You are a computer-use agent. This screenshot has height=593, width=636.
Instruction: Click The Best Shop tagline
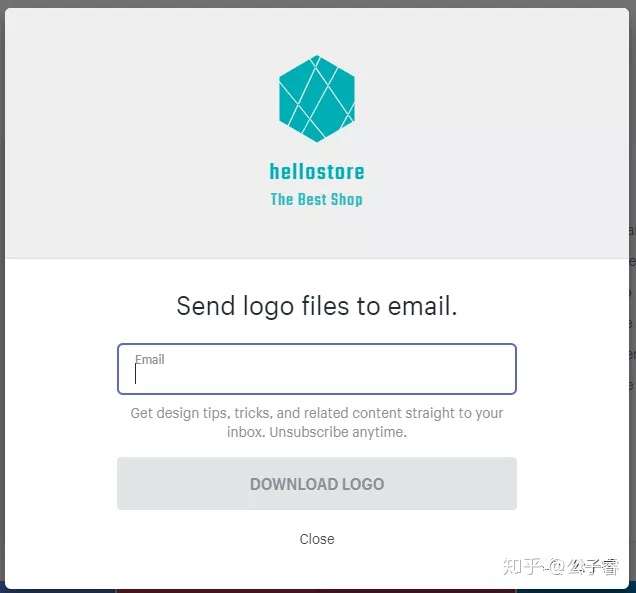(x=316, y=199)
